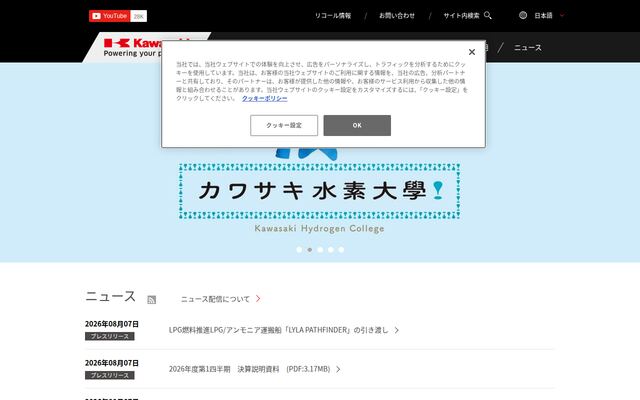Click the red arrow after ニュース配信について
640x400 pixels.
[258, 299]
